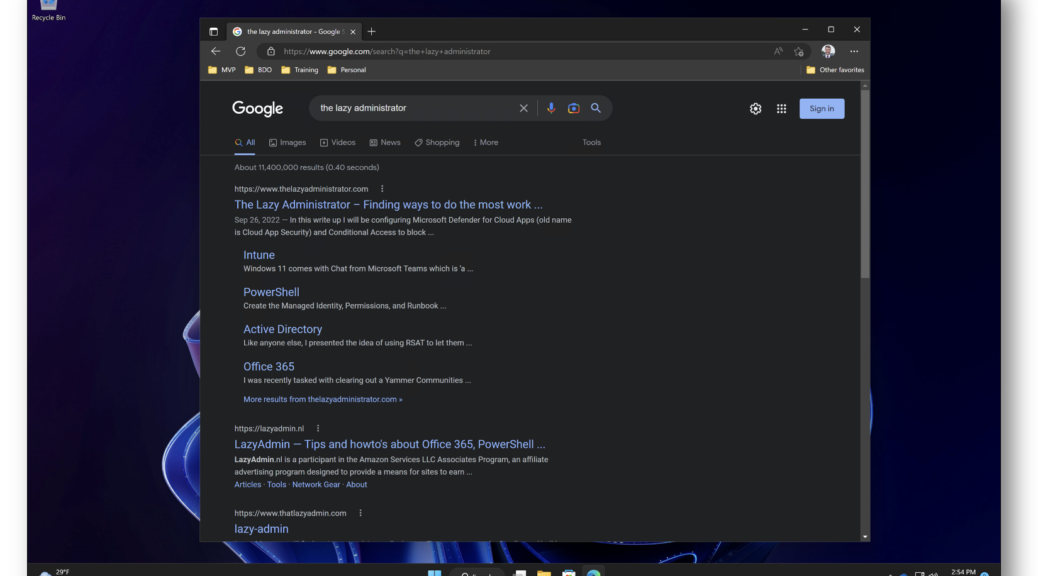Screen dimensions: 1038x576
Task: Switch to Shopping results tab
Action: point(437,142)
